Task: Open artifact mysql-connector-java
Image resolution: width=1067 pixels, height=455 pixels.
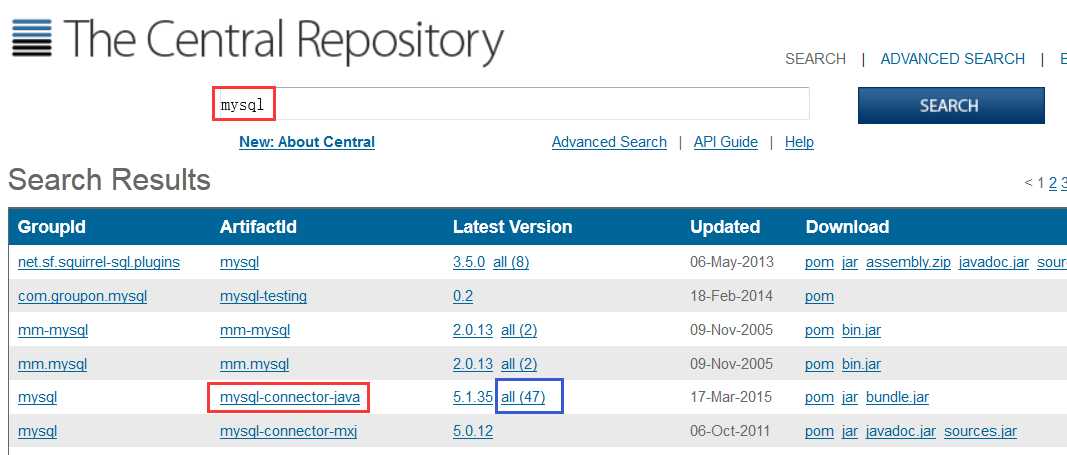Action: pos(289,397)
